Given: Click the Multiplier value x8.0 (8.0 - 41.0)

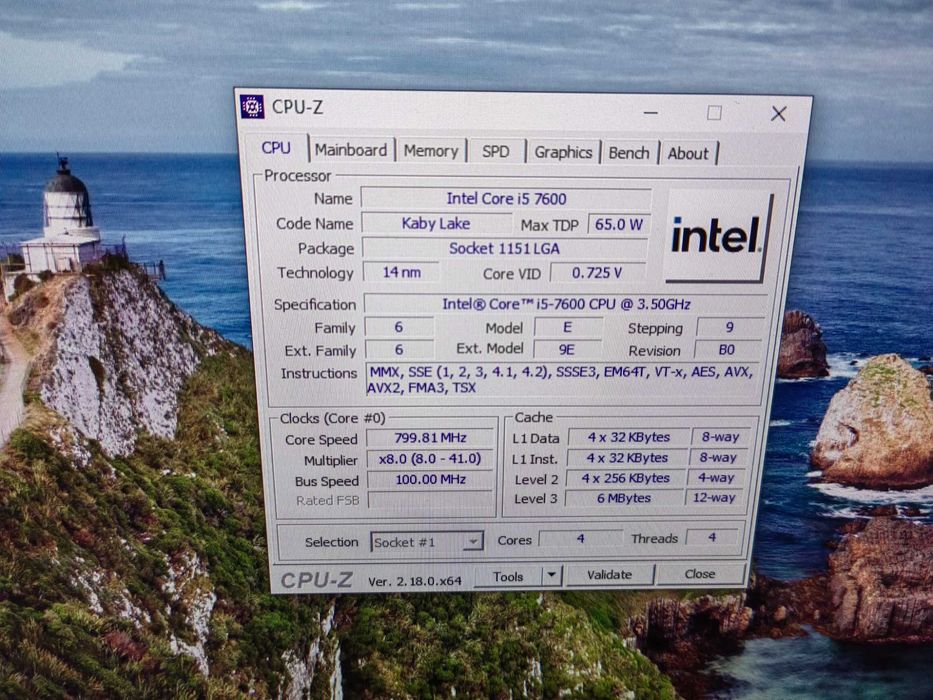Looking at the screenshot, I should 430,458.
